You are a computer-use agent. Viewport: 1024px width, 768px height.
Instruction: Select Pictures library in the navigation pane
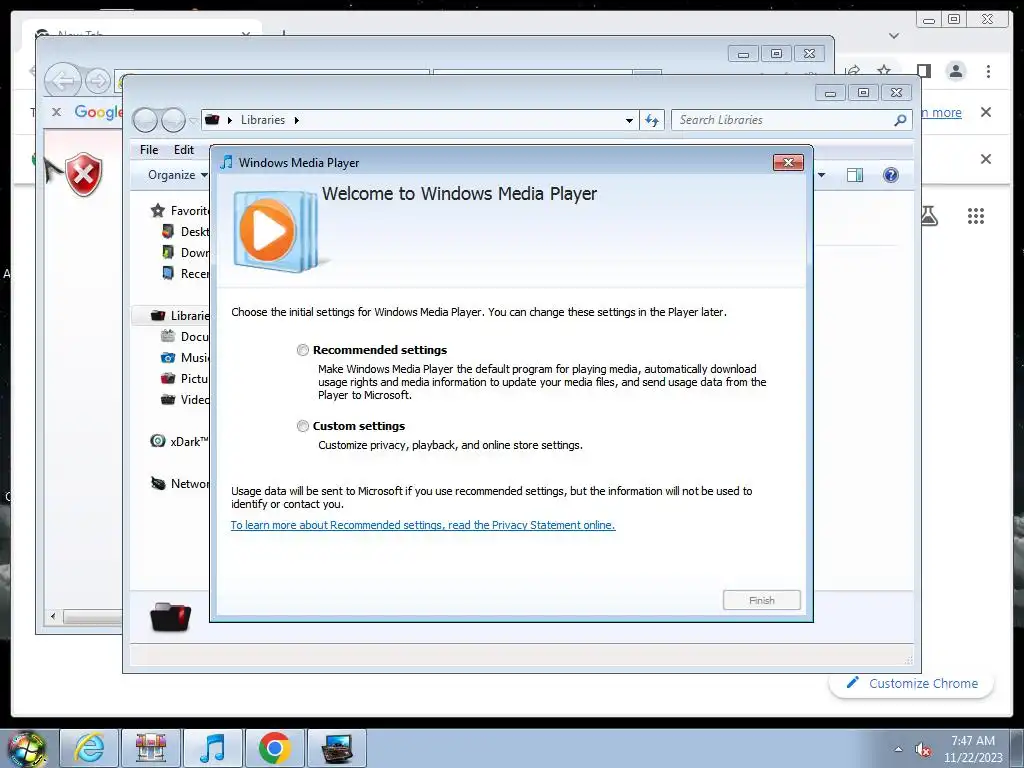pyautogui.click(x=185, y=378)
